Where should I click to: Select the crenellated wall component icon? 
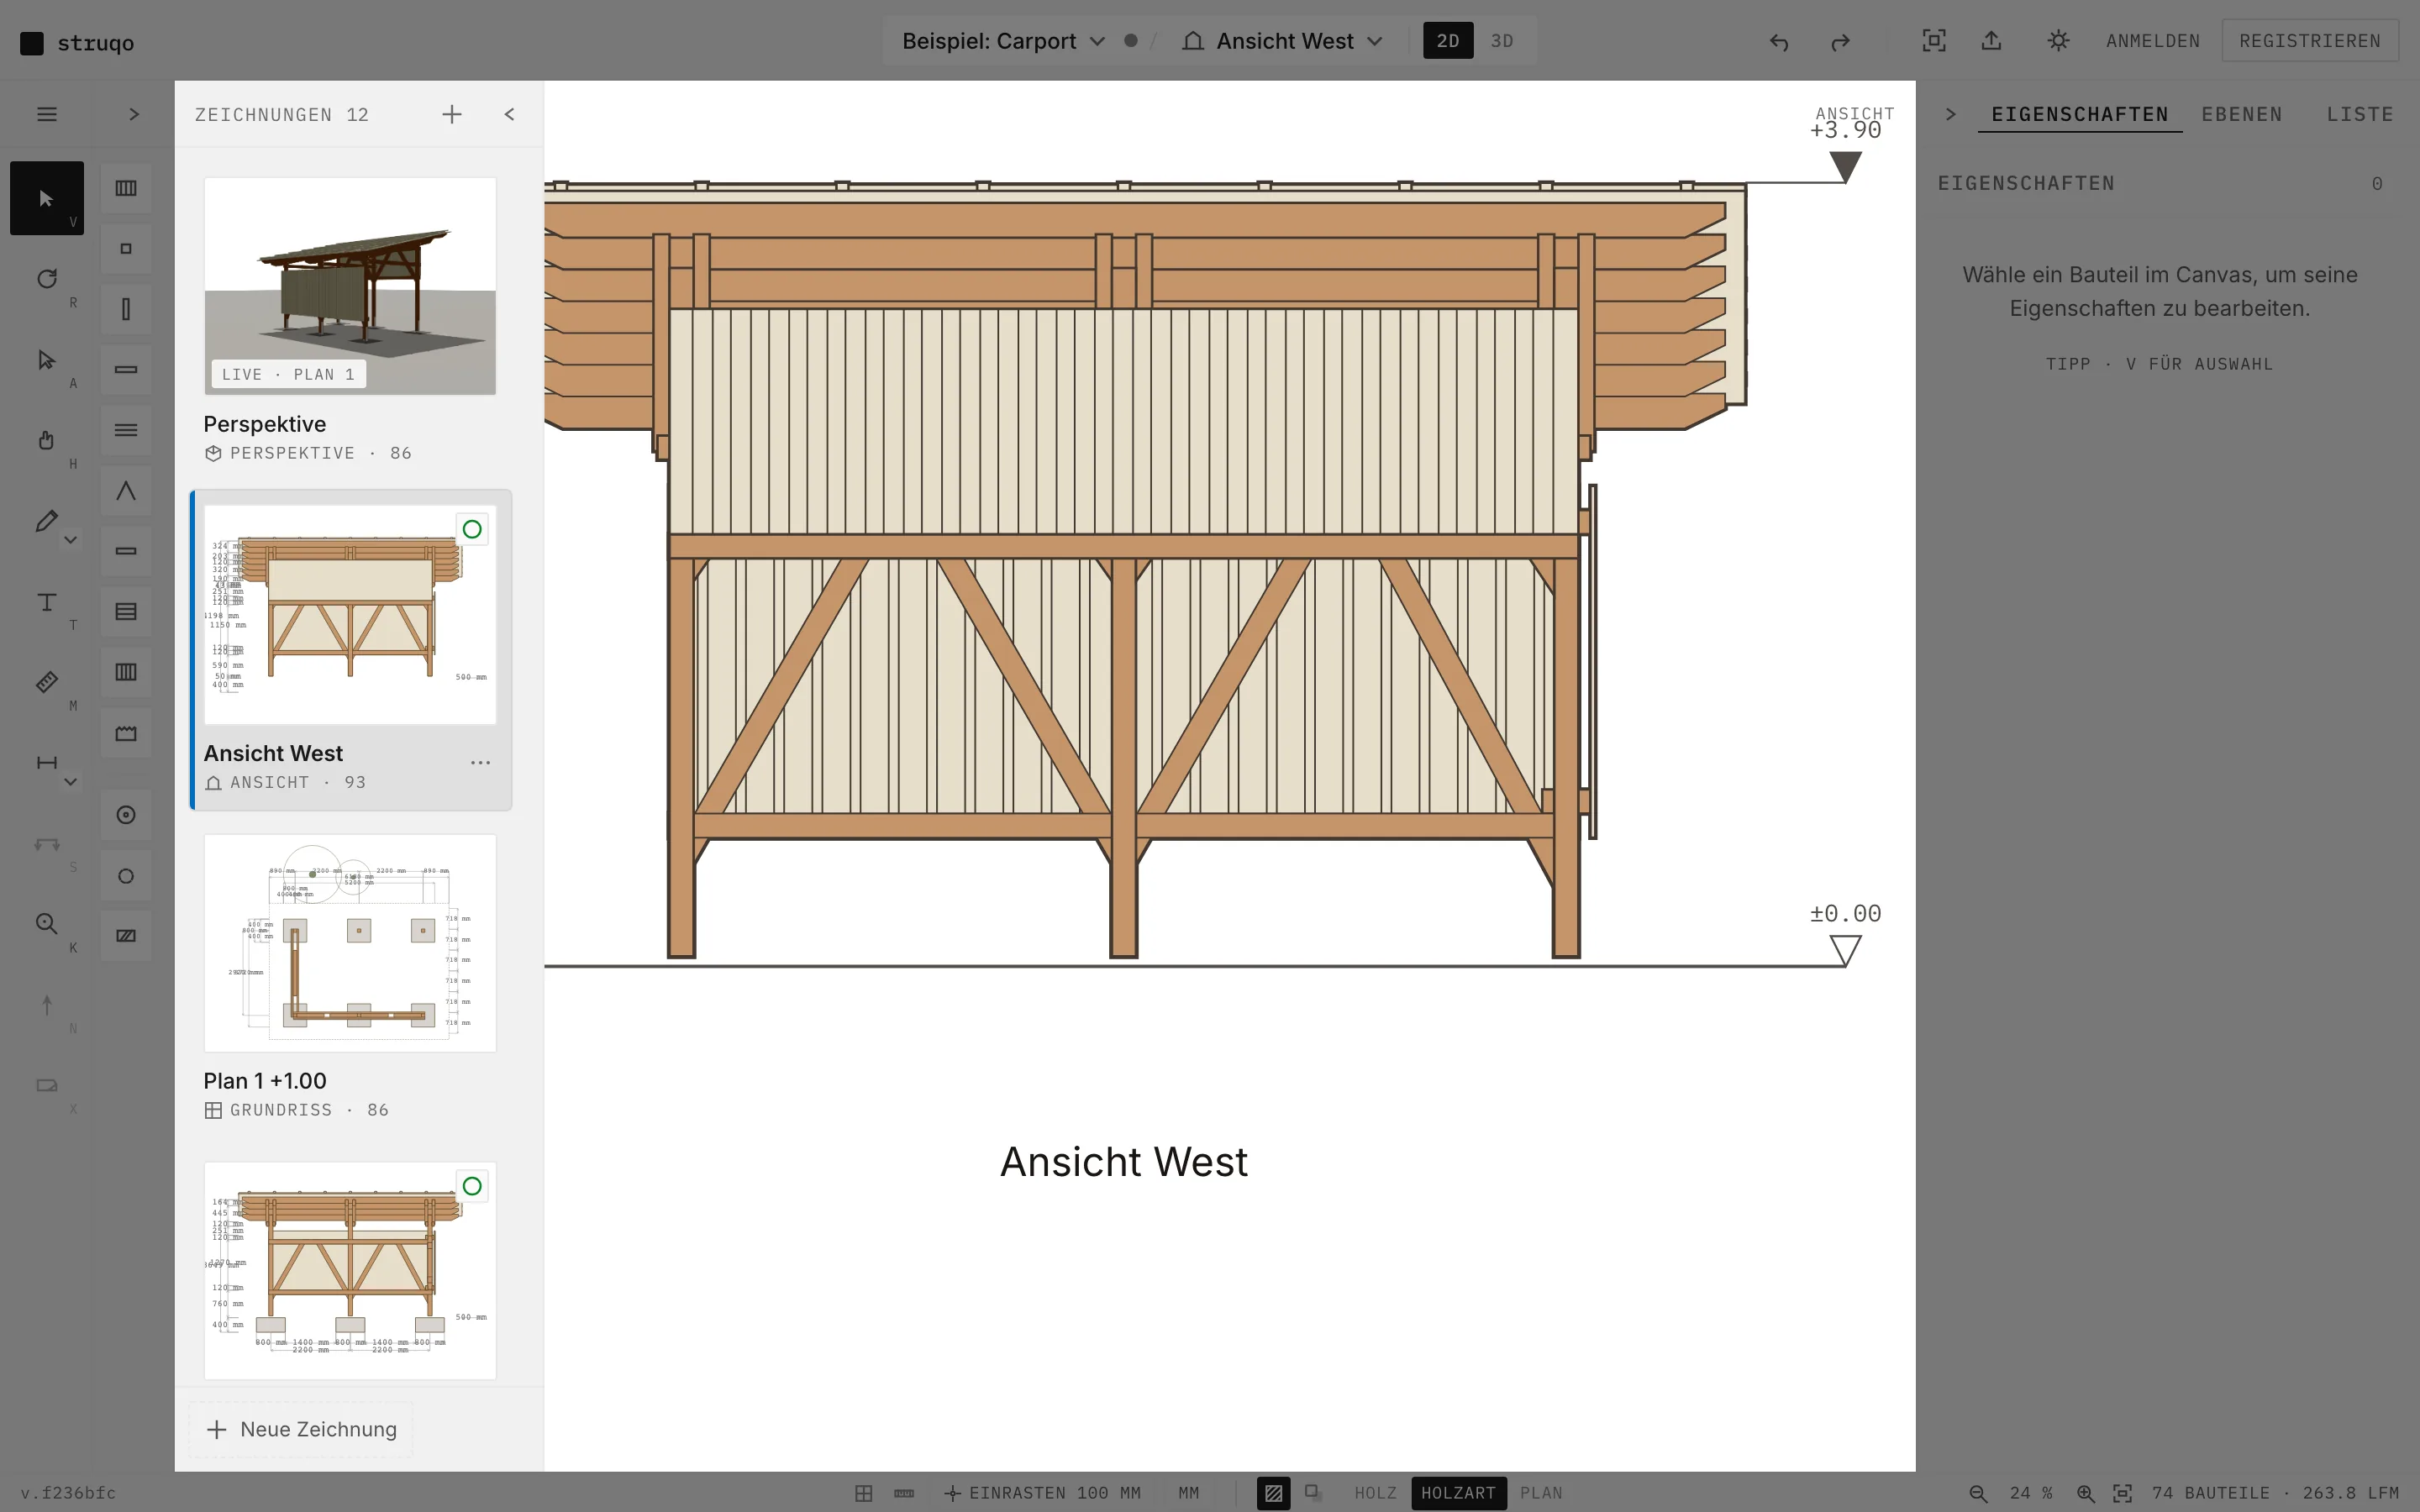click(126, 734)
